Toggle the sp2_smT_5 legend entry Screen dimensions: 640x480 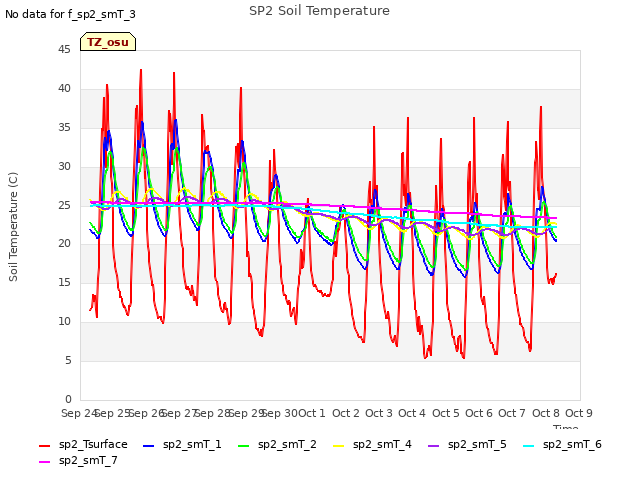(x=467, y=444)
